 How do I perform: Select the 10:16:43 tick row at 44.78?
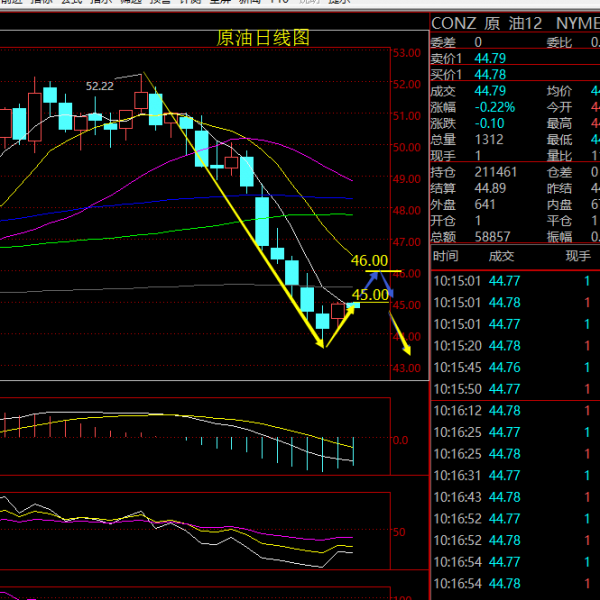(x=515, y=497)
